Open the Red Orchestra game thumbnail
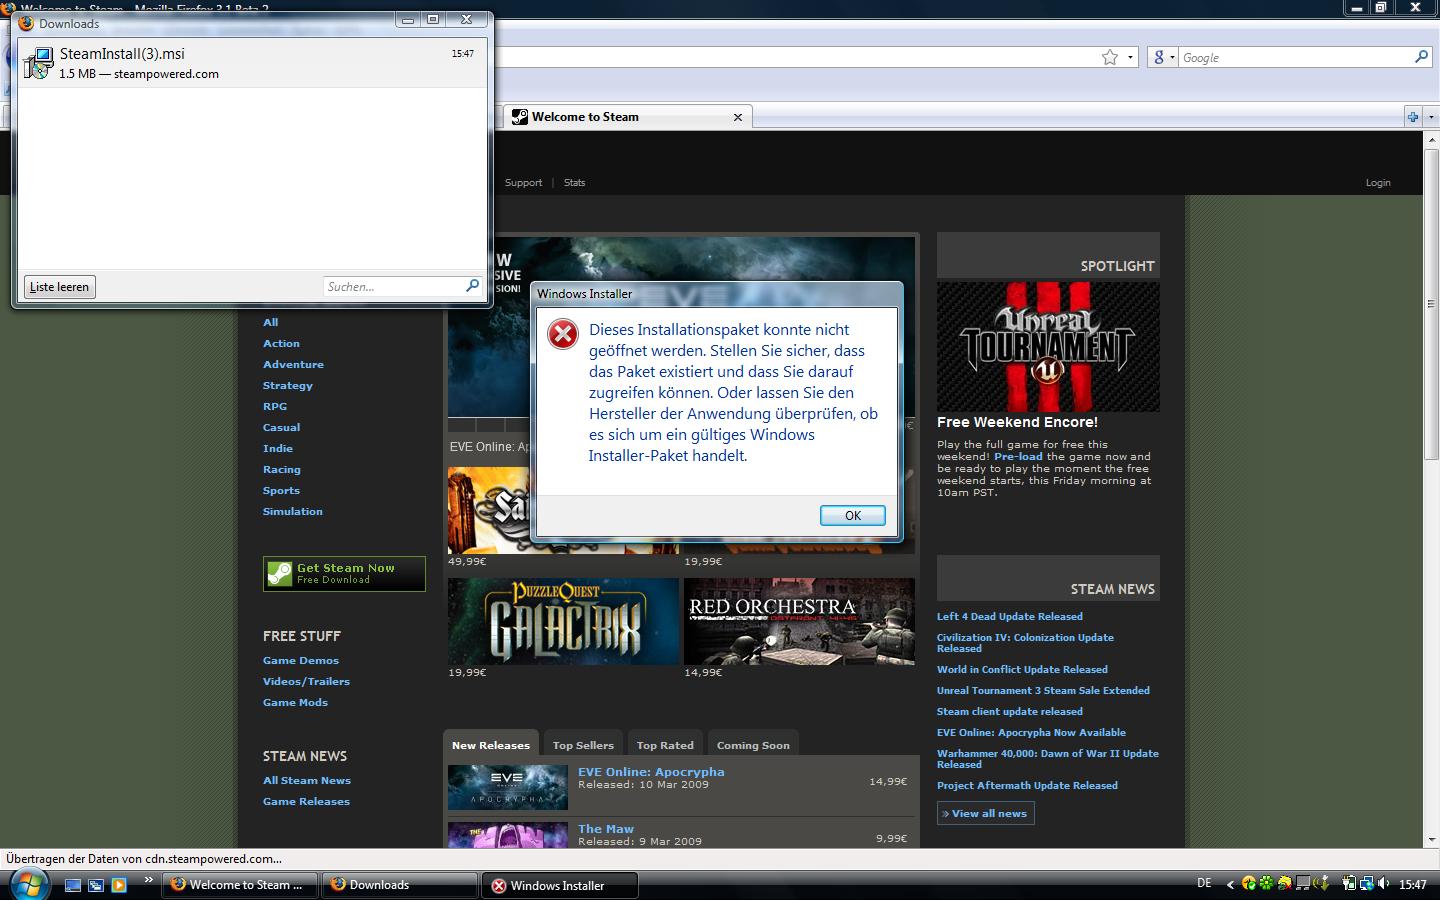The height and width of the screenshot is (900, 1440). (799, 621)
